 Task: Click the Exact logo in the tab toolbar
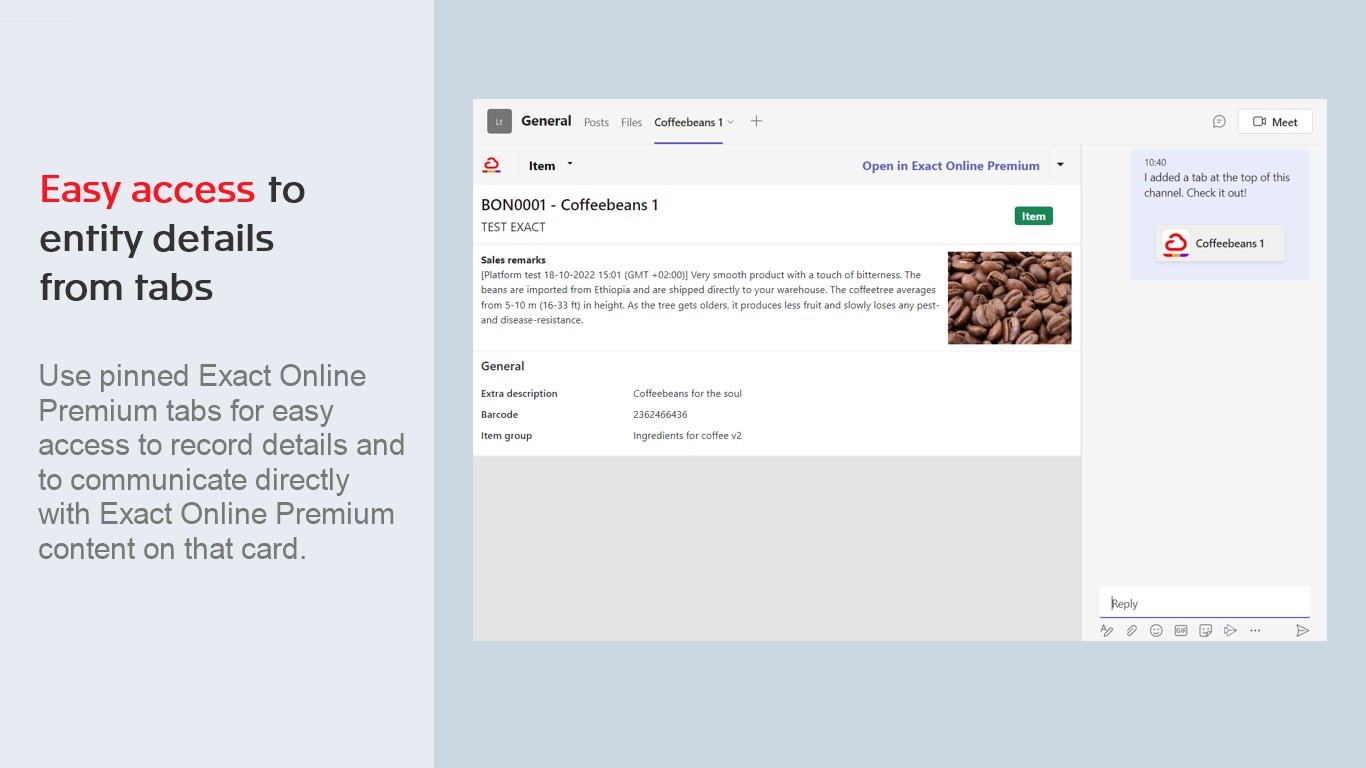click(491, 165)
